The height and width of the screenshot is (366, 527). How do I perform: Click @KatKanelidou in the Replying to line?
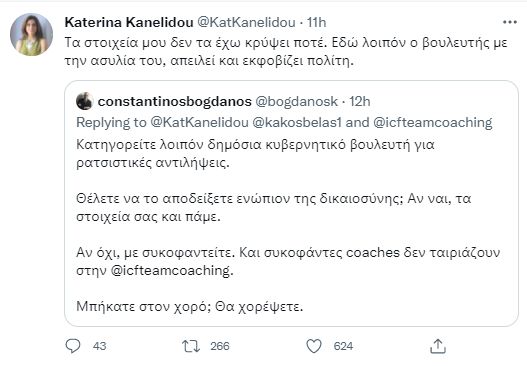199,122
